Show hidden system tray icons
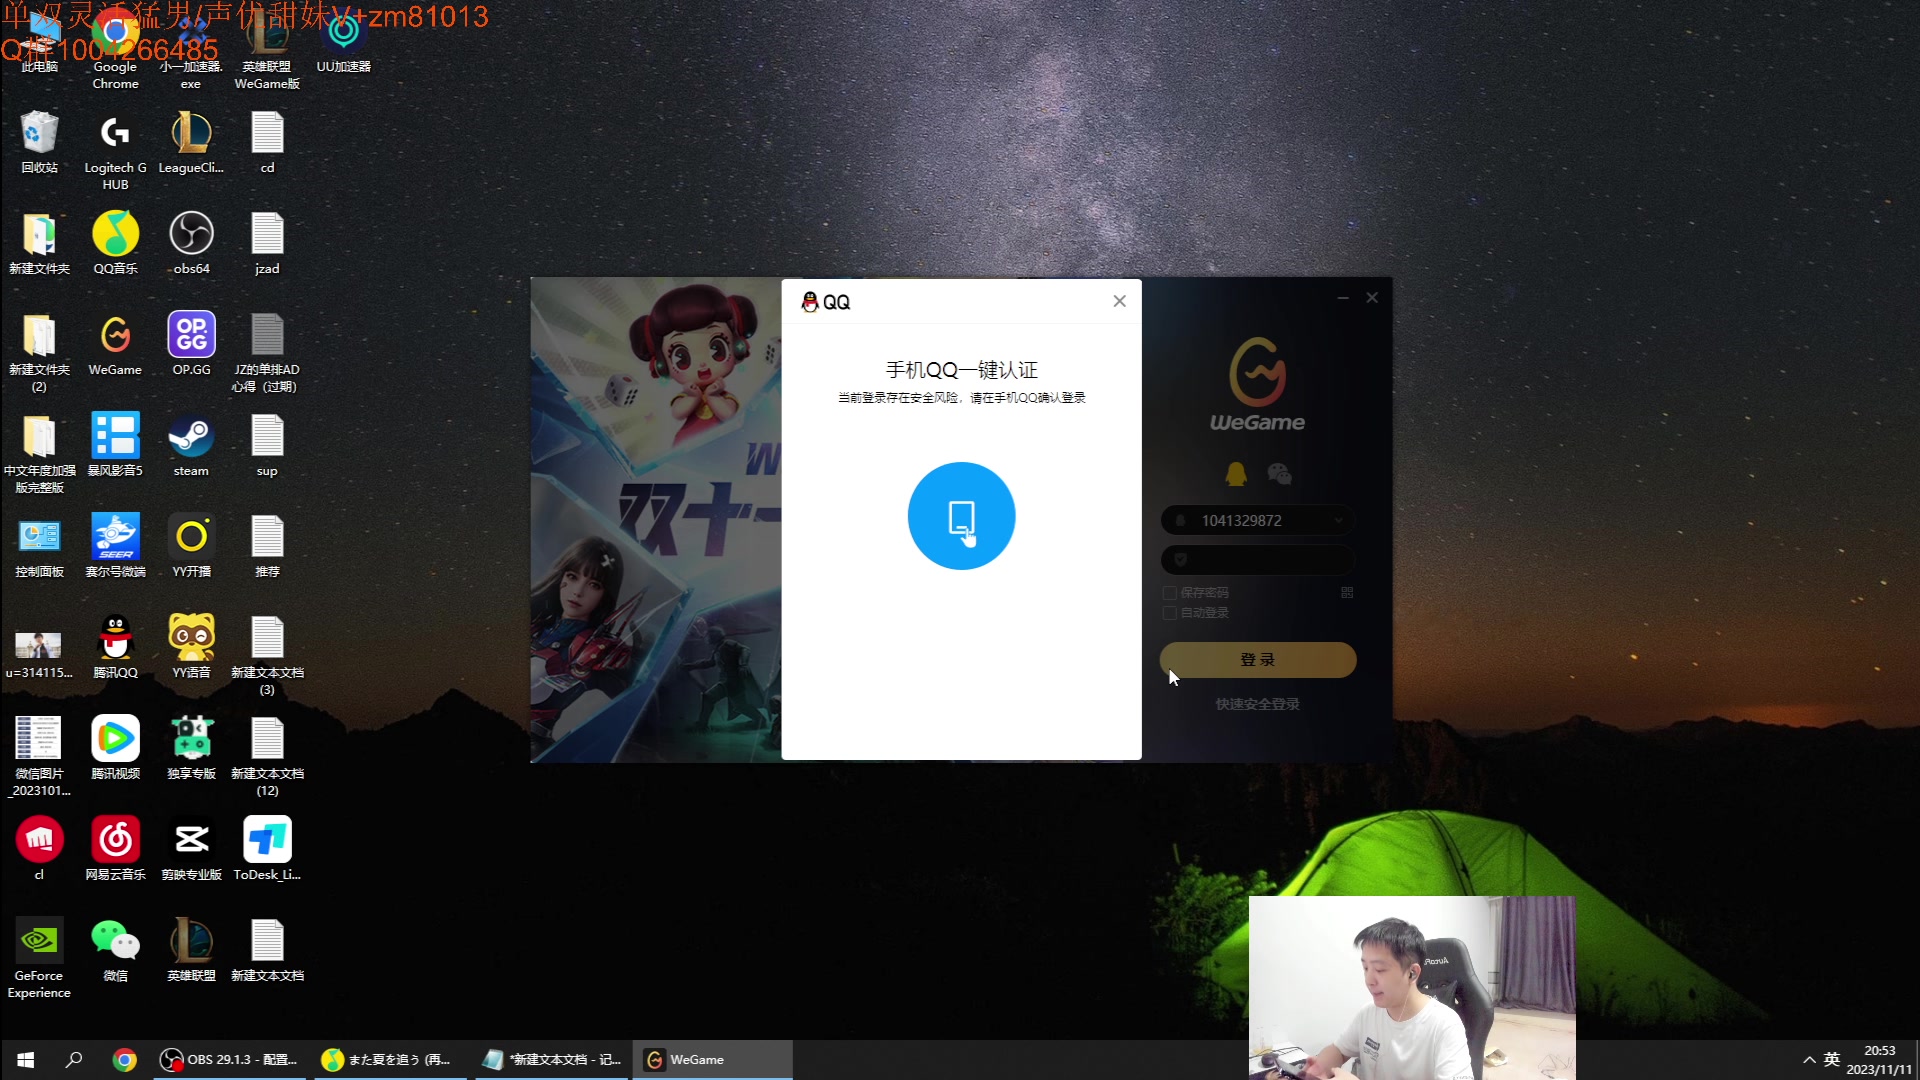The image size is (1920, 1080). (x=1809, y=1060)
